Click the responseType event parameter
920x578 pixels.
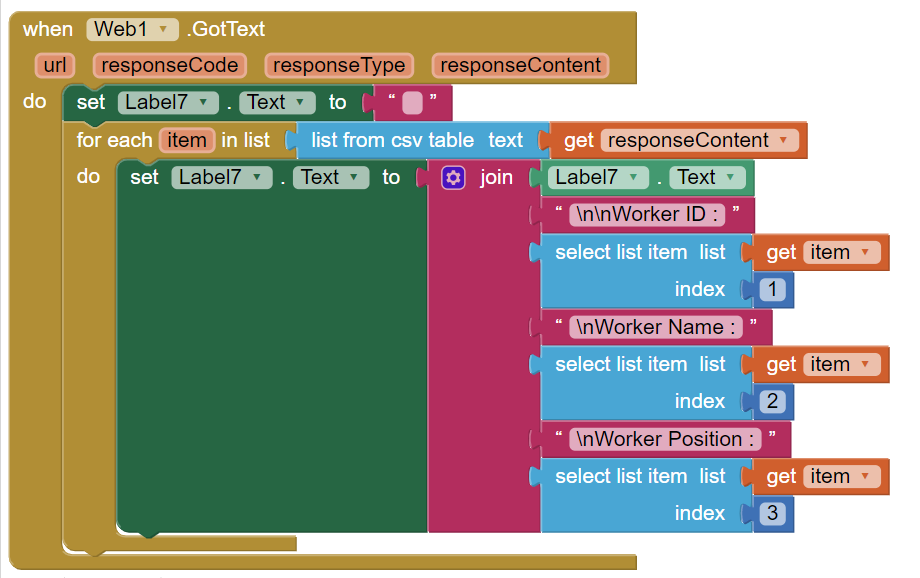coord(339,66)
